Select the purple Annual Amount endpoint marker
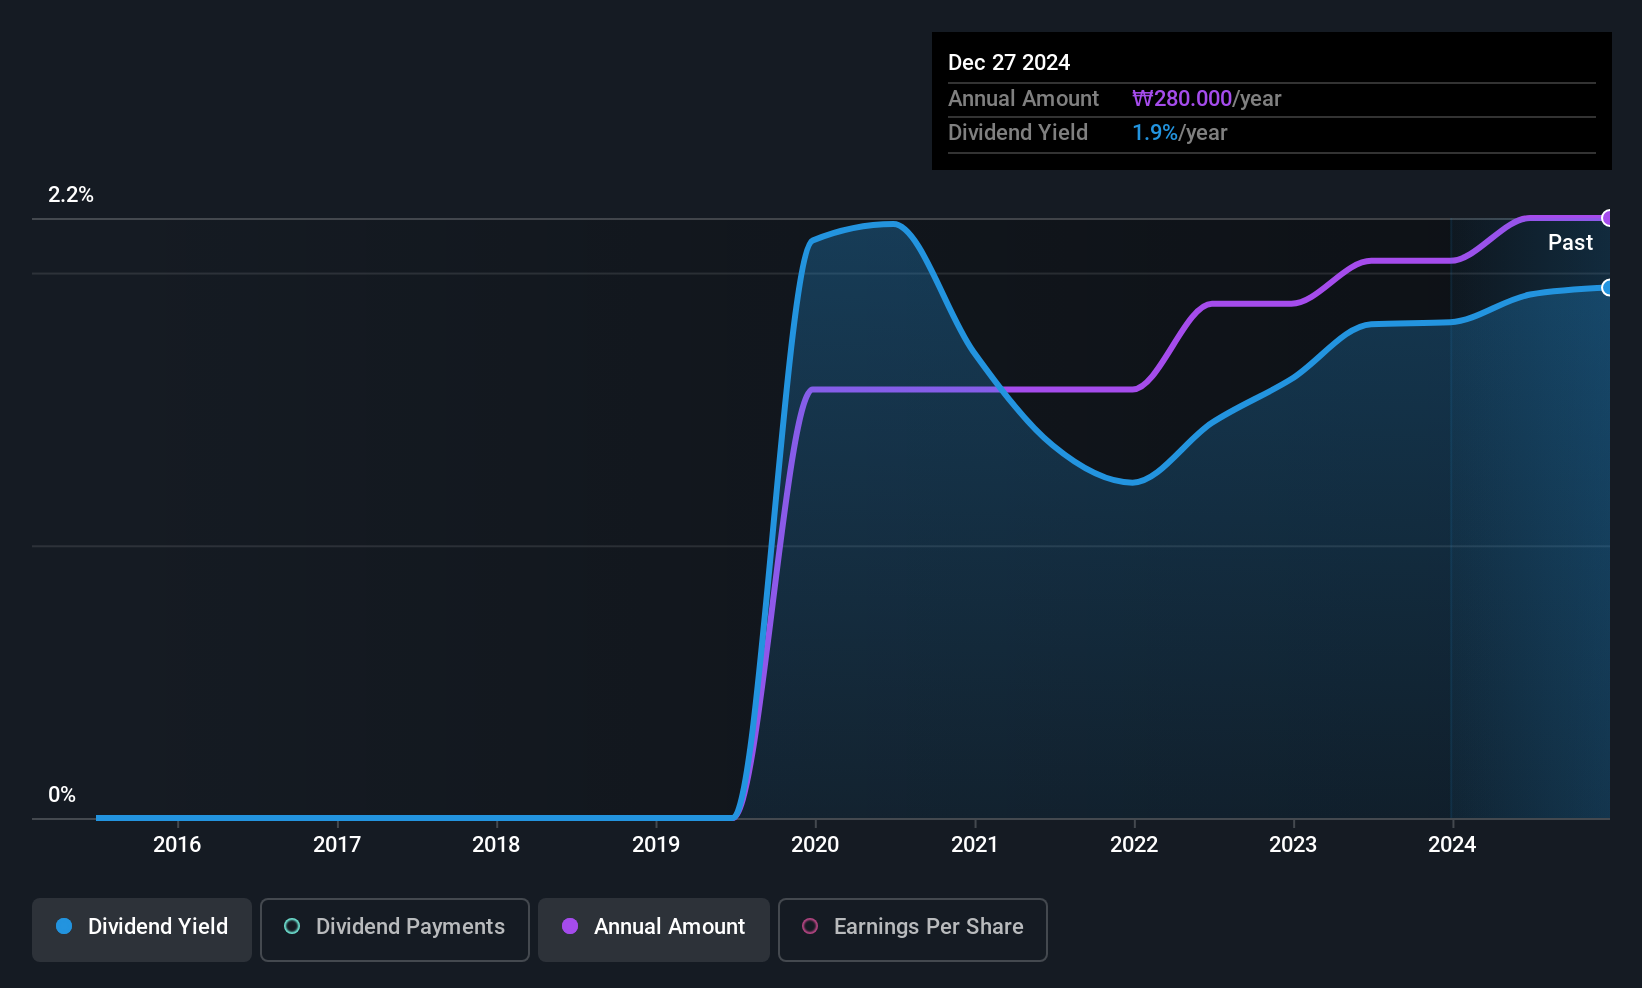Screen dimensions: 1642x988 pos(1608,218)
